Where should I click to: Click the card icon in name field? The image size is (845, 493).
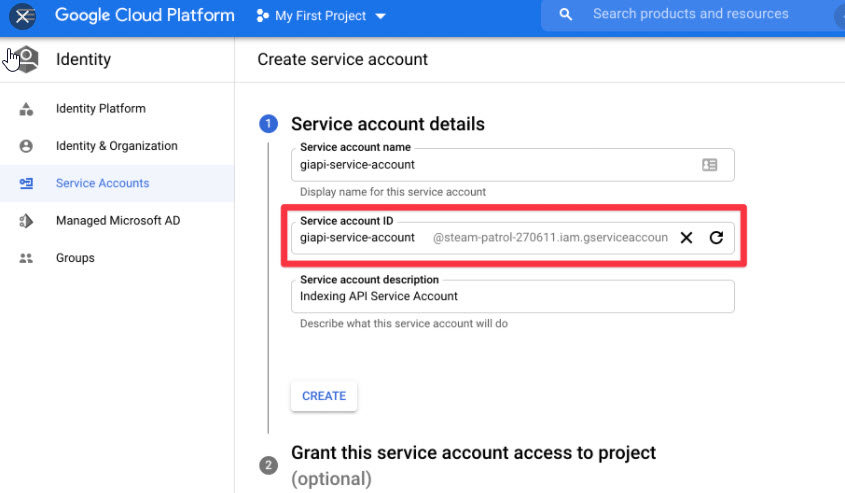pos(710,165)
